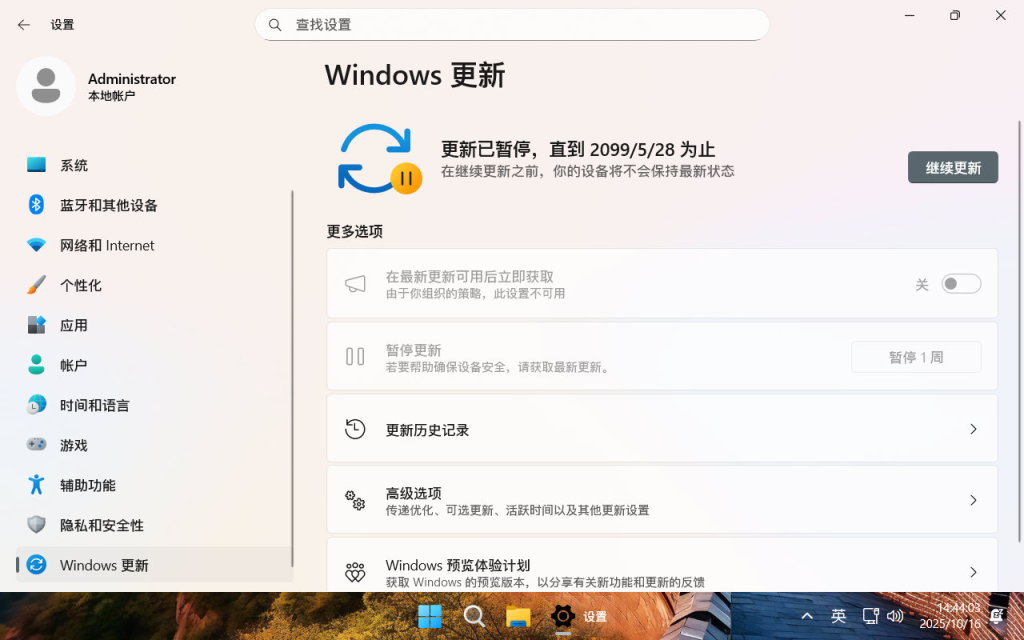This screenshot has width=1024, height=640.
Task: Click the volume icon in system tray
Action: 895,616
